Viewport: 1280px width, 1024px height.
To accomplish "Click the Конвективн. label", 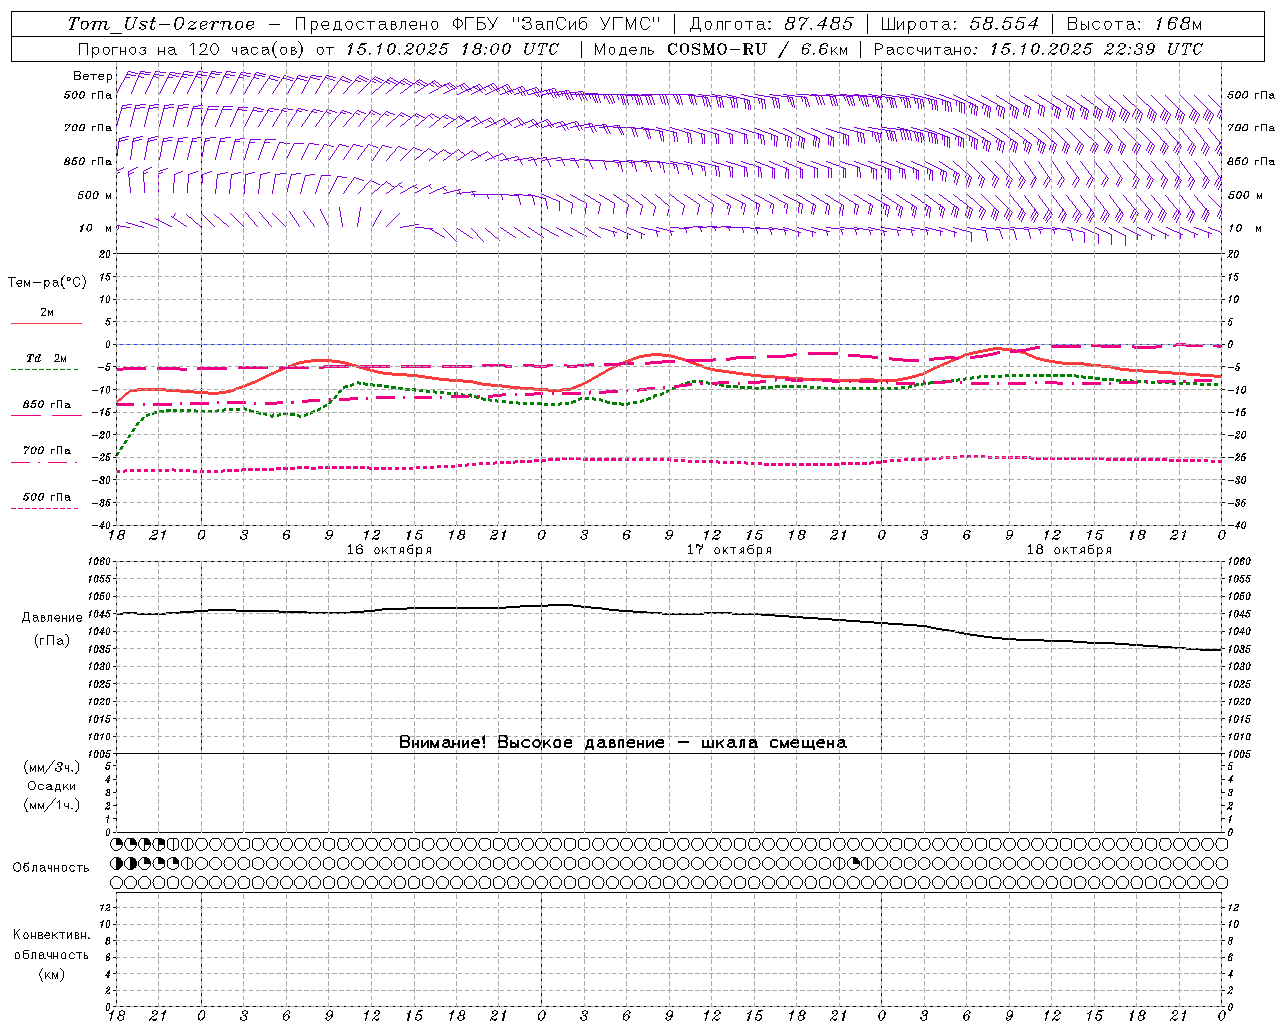I will (x=51, y=936).
